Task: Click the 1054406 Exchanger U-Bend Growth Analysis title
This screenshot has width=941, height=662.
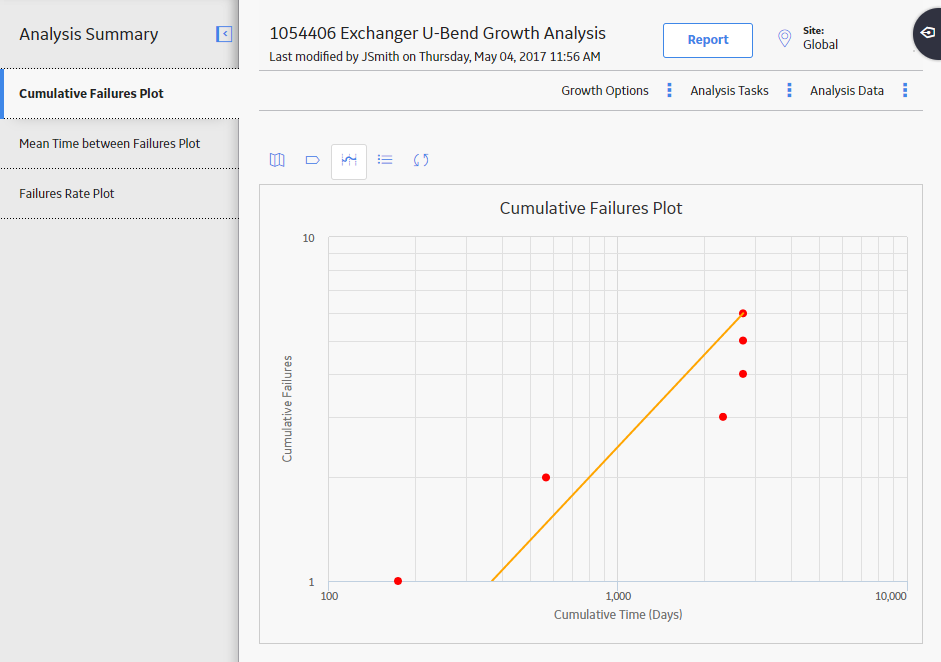Action: tap(437, 34)
